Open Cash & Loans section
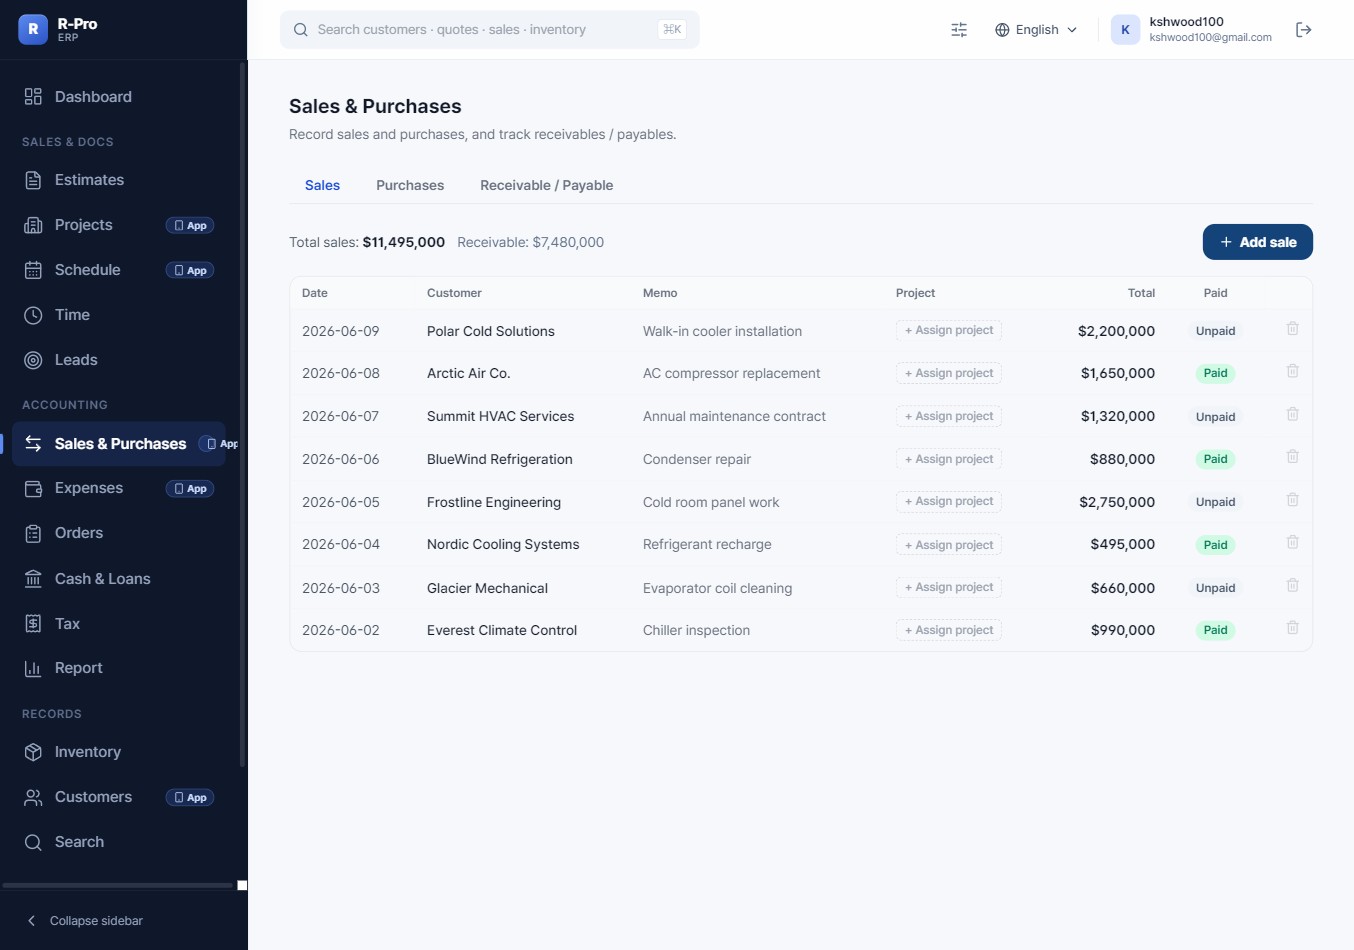This screenshot has width=1354, height=950. [x=119, y=579]
